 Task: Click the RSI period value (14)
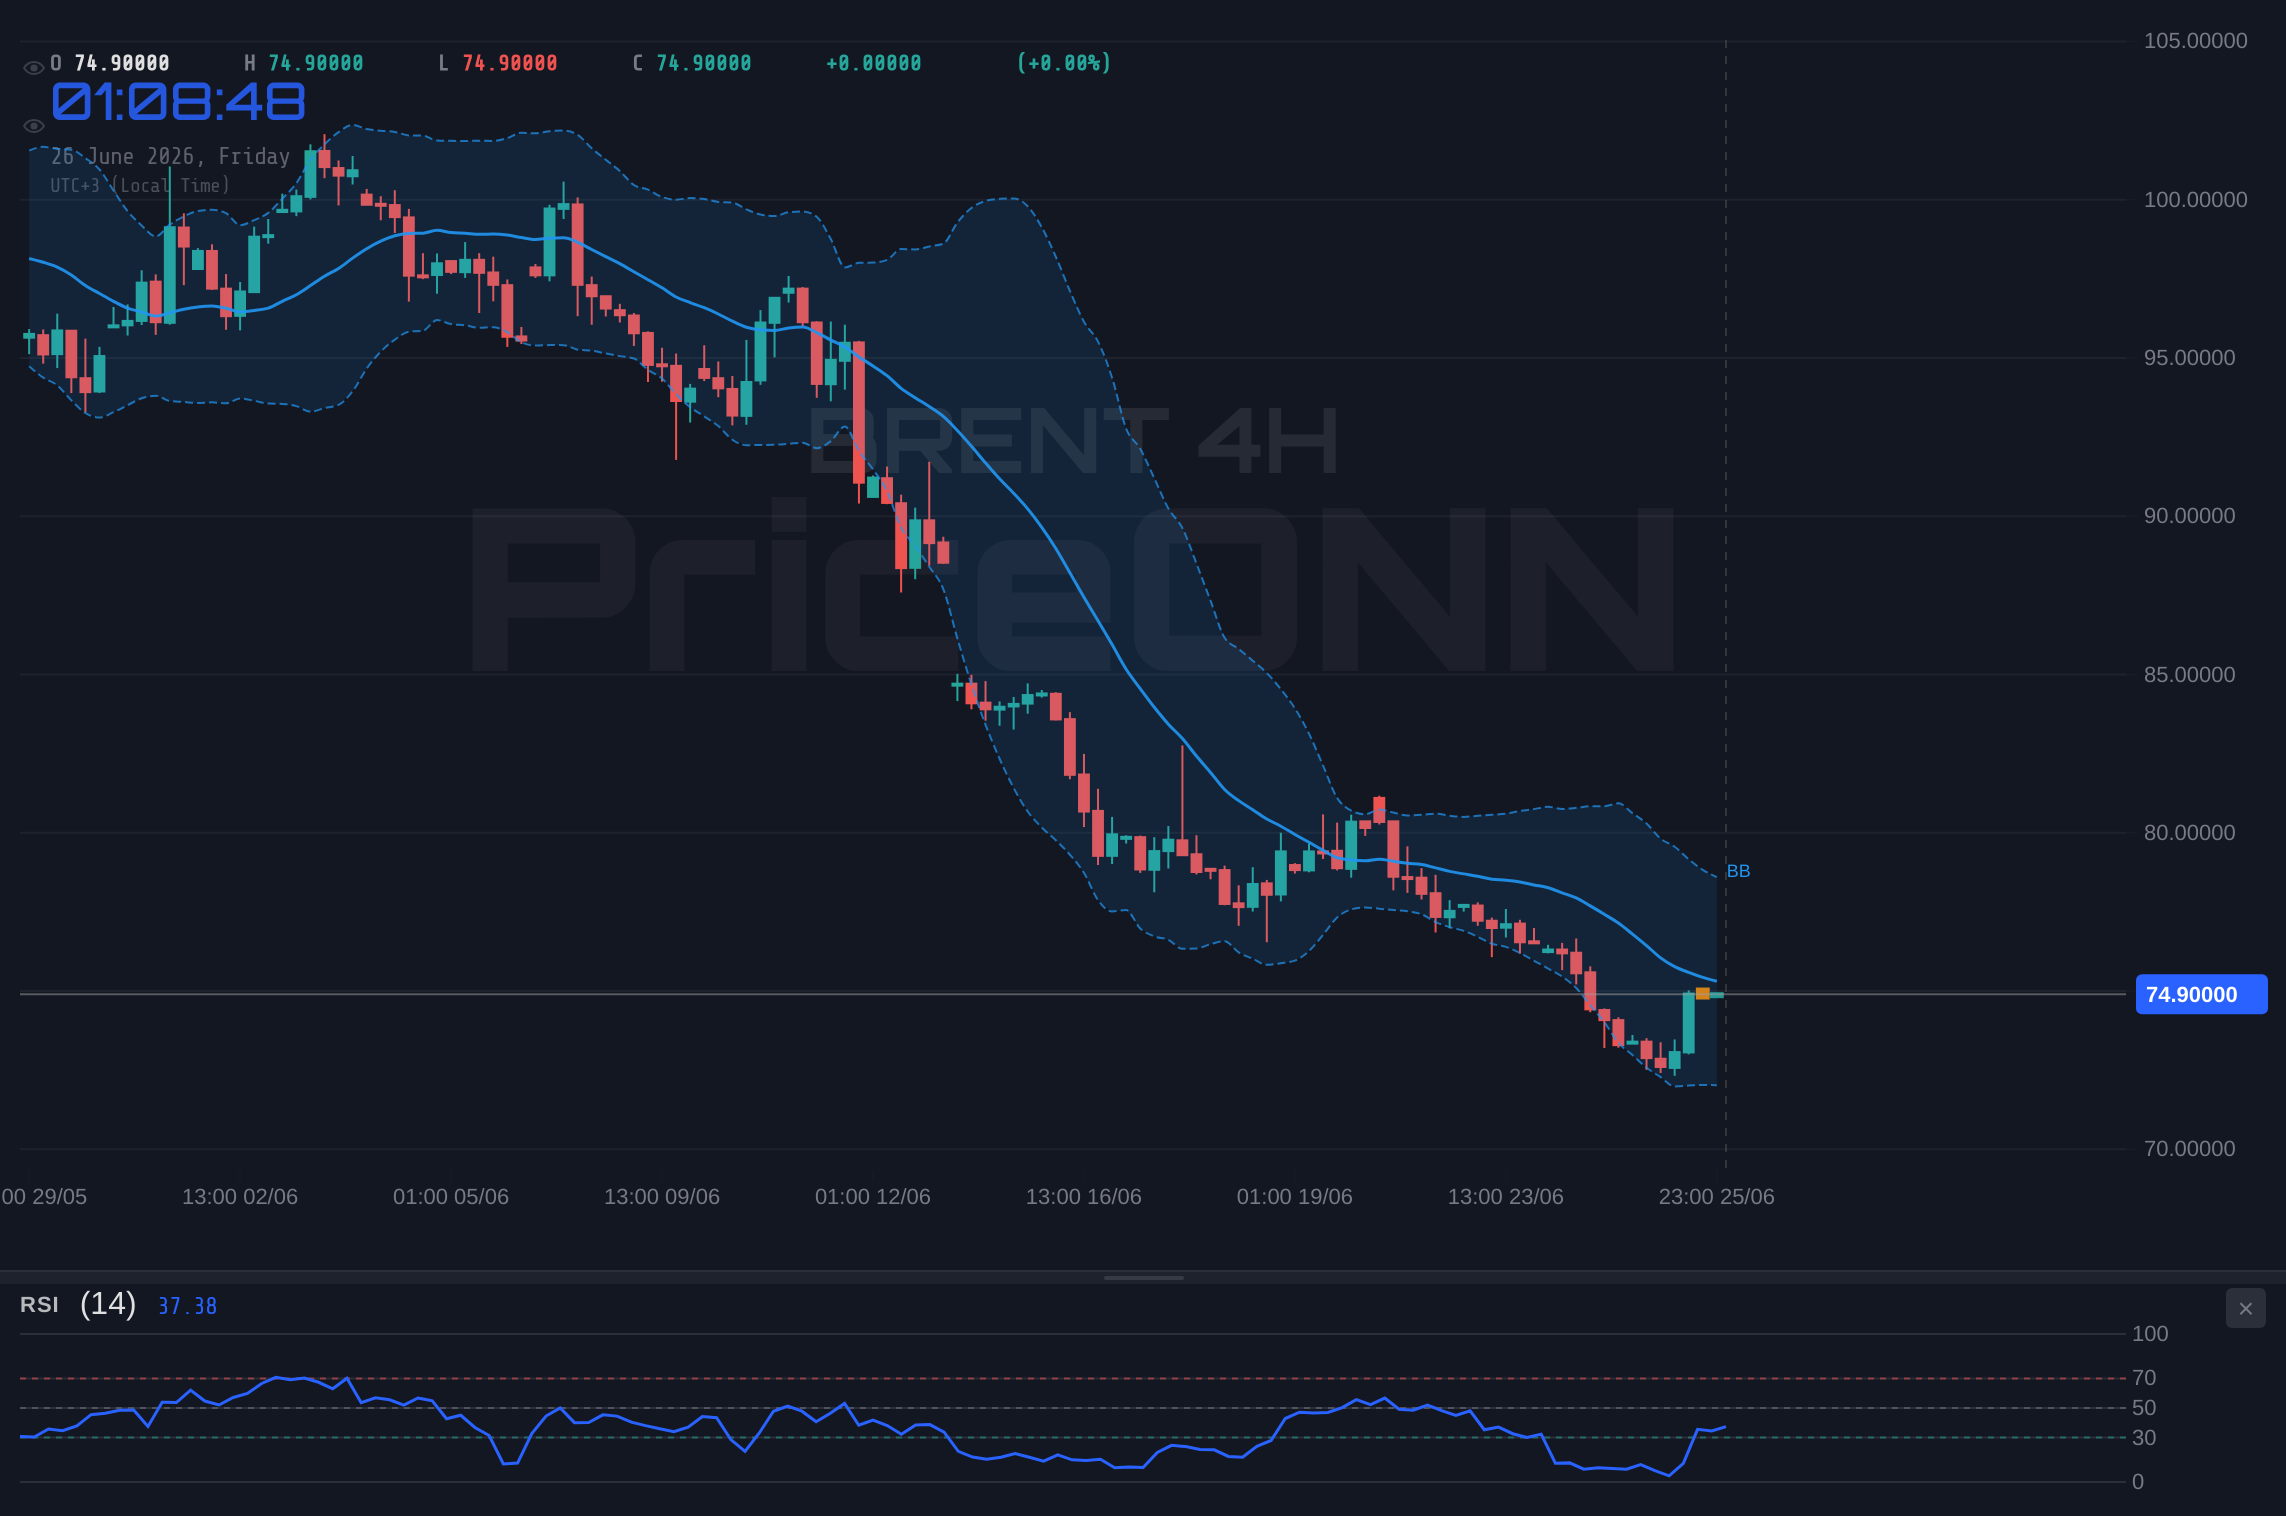click(x=108, y=1304)
